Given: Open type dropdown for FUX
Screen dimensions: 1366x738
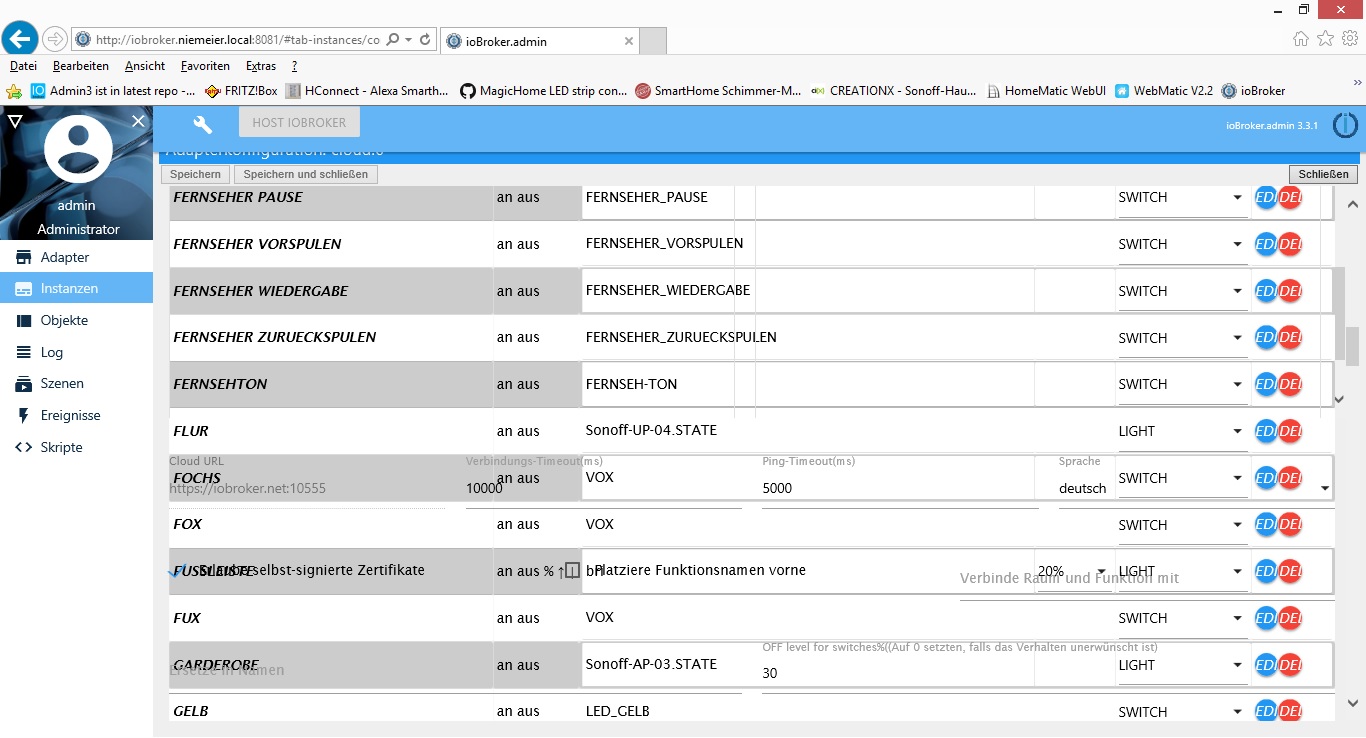Looking at the screenshot, I should click(x=1181, y=618).
